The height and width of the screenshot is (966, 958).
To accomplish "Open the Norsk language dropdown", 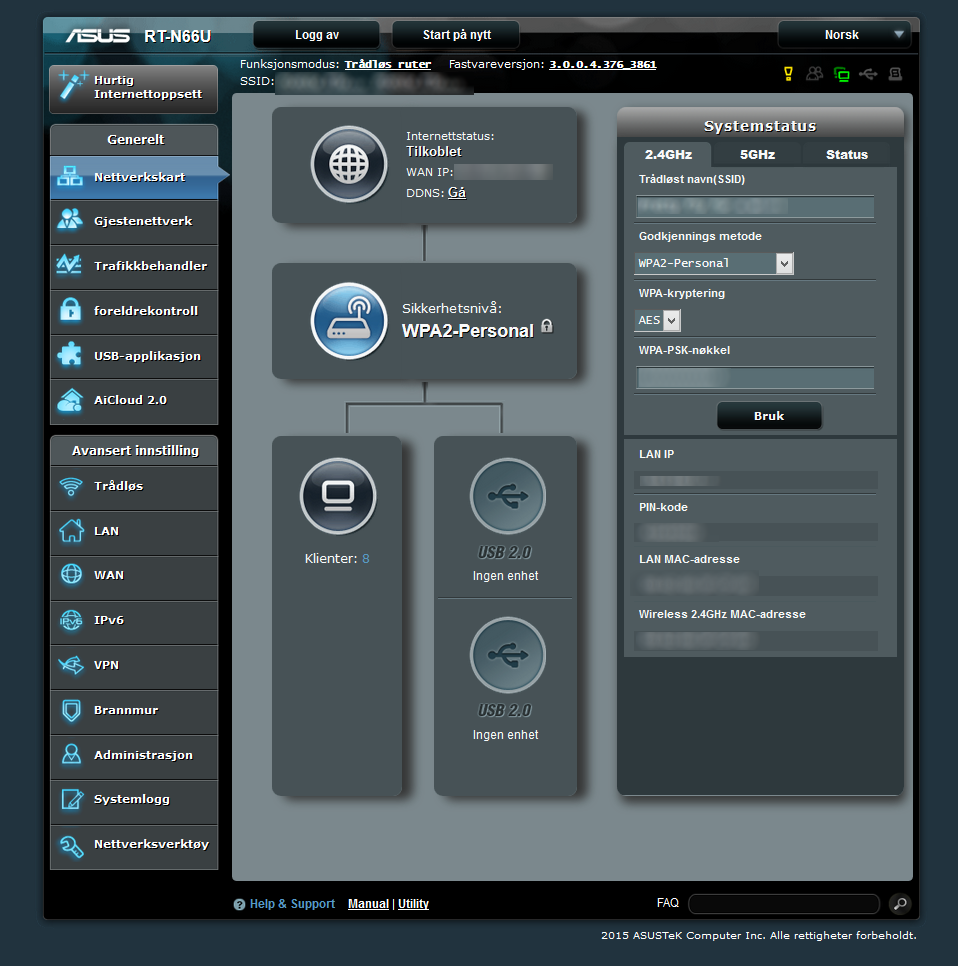I will coord(844,34).
